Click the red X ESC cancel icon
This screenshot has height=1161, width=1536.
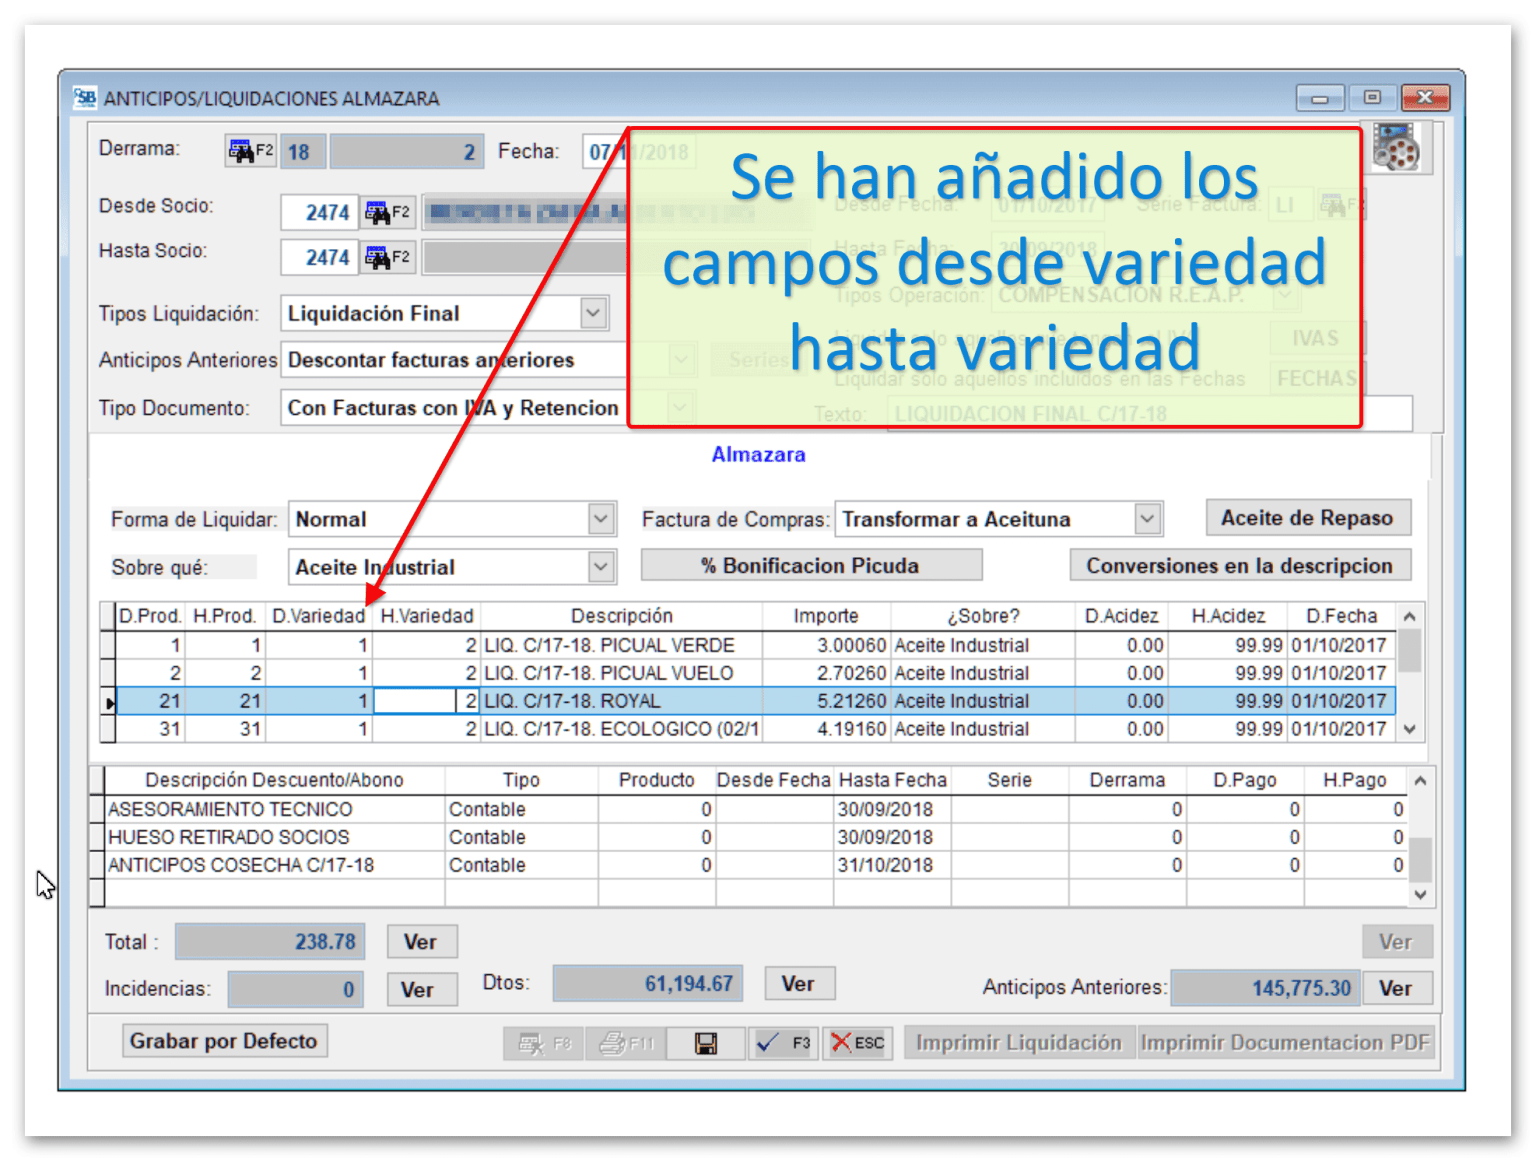click(857, 1042)
